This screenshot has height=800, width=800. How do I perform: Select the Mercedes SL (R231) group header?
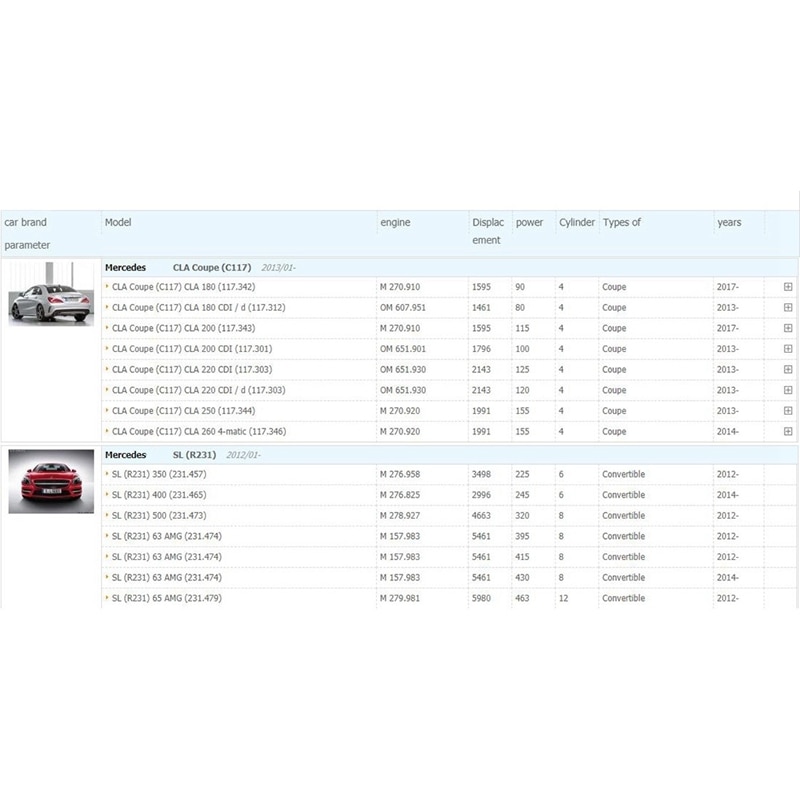[449, 455]
